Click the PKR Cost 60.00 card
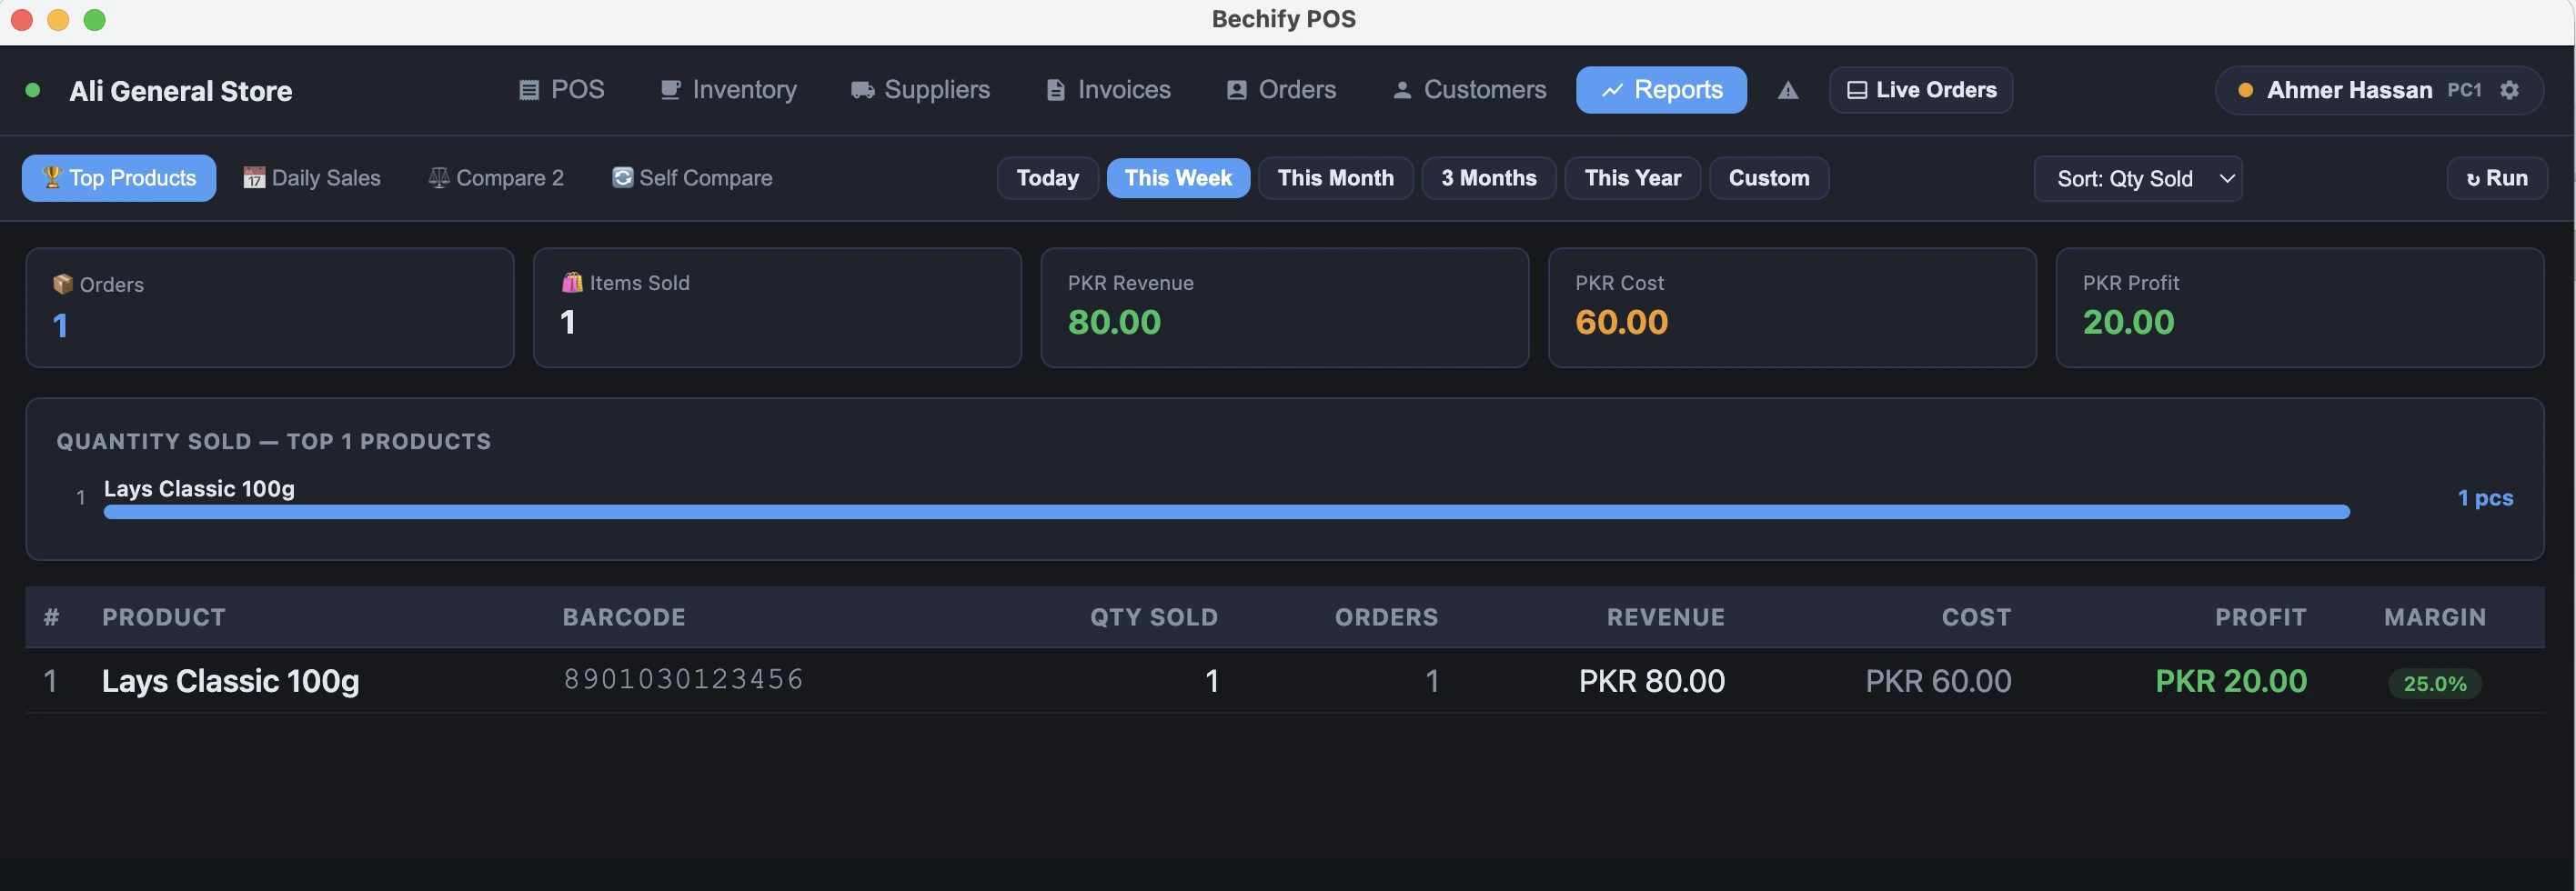Image resolution: width=2576 pixels, height=891 pixels. point(1792,308)
